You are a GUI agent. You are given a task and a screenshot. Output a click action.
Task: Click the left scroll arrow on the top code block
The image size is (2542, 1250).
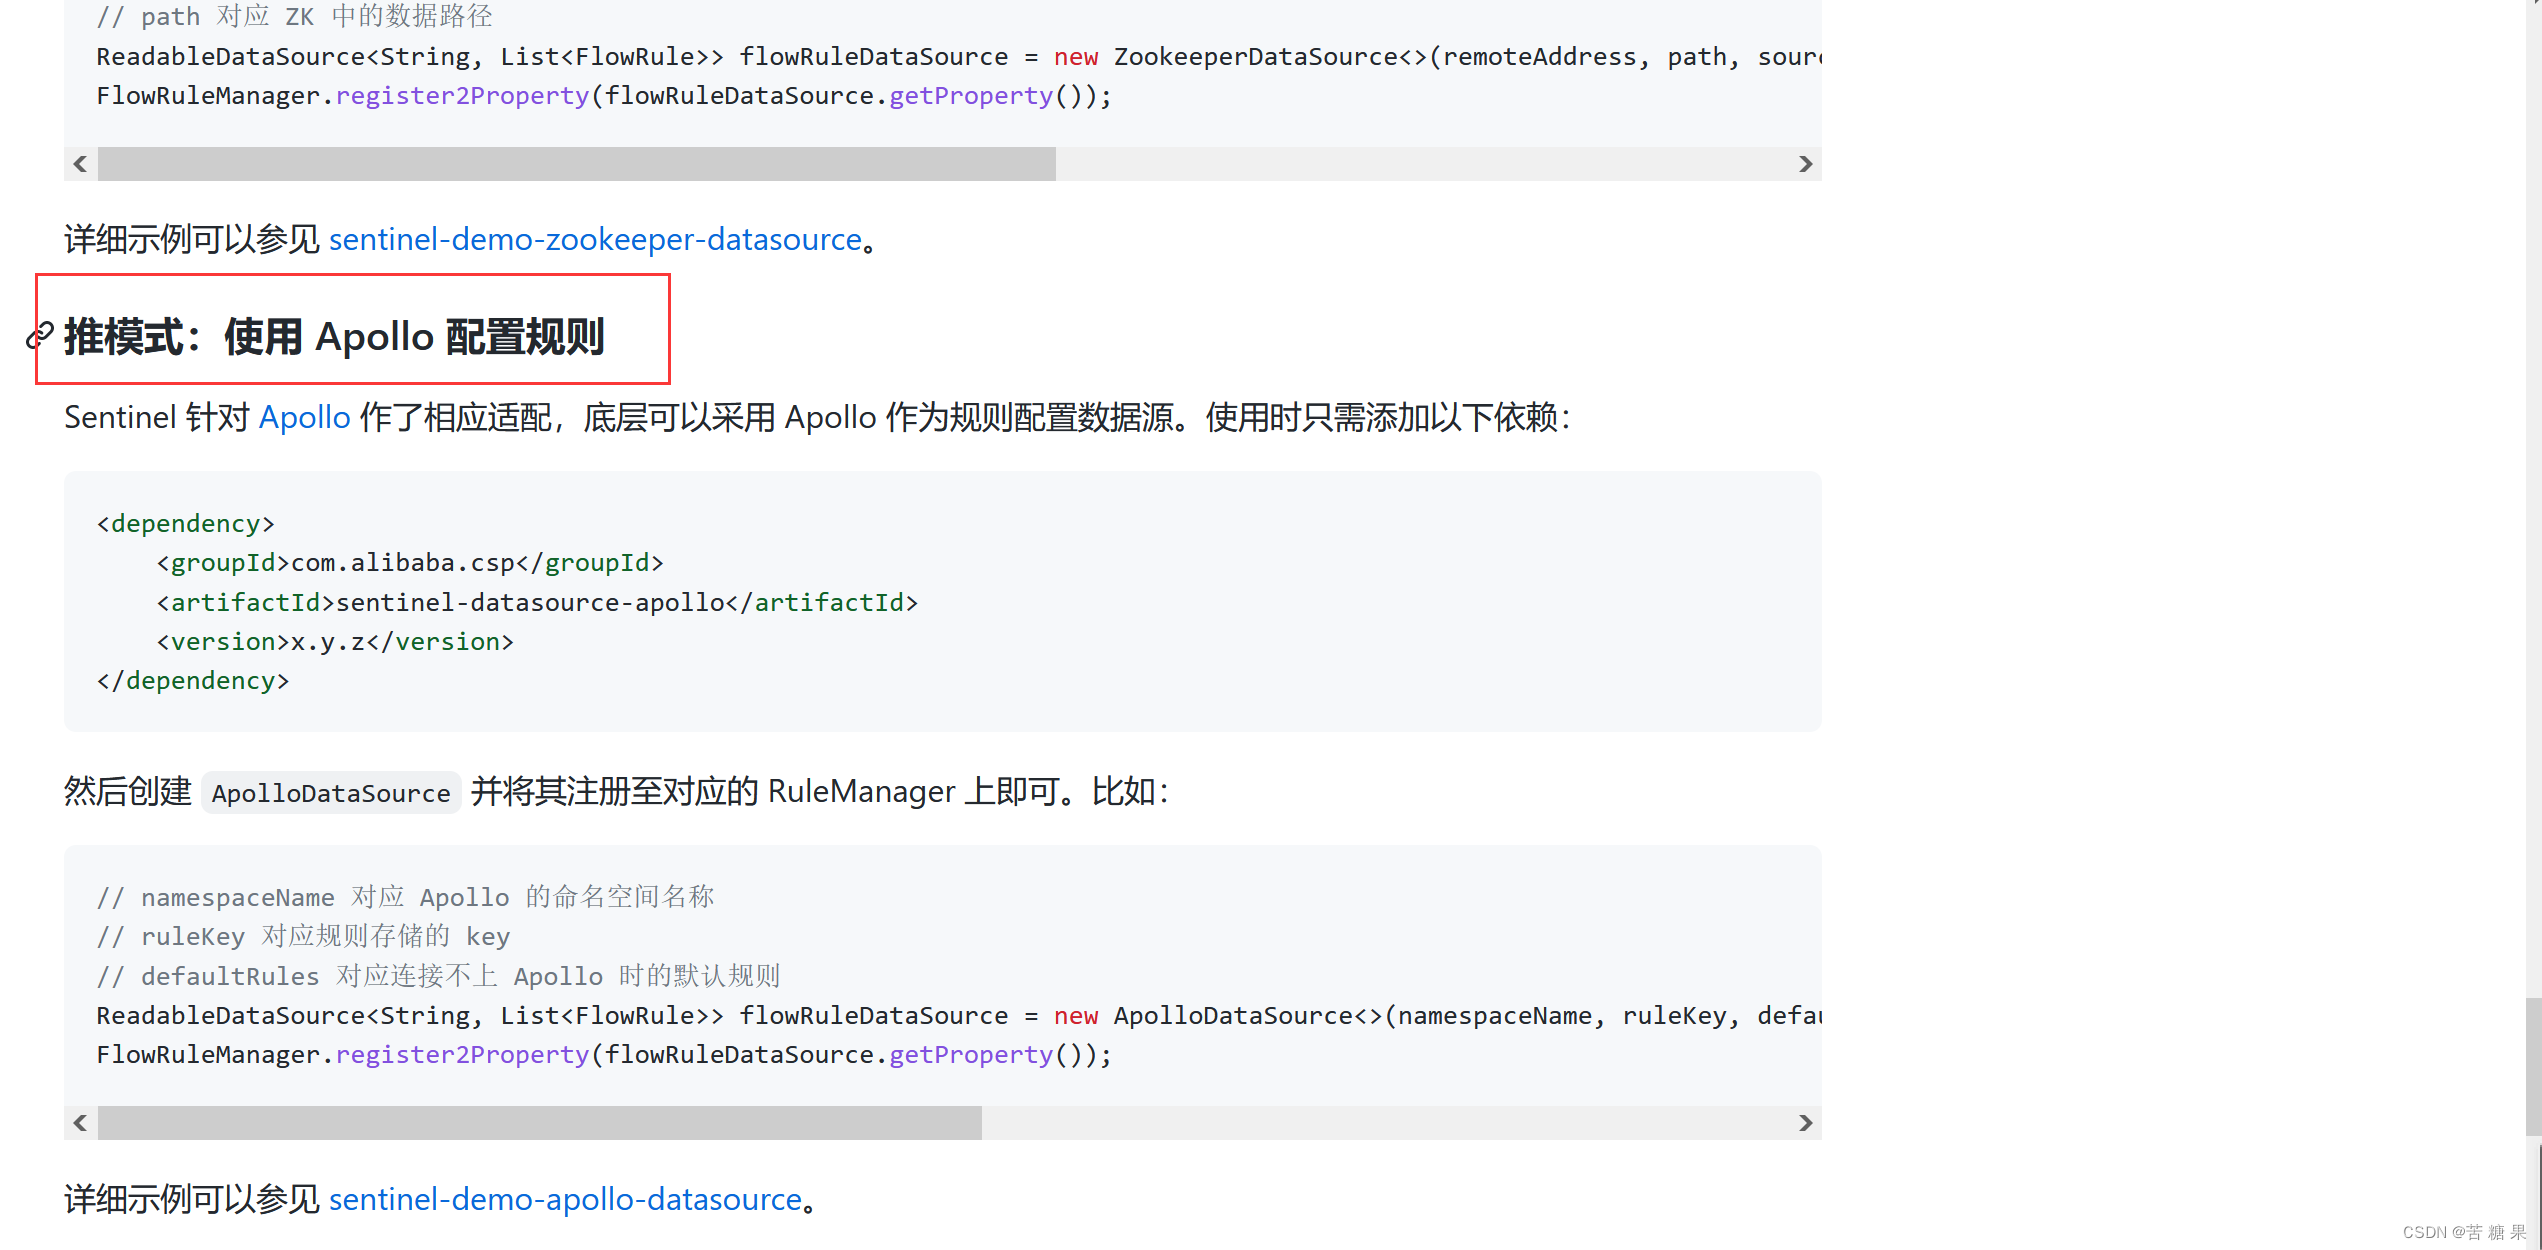pos(80,163)
